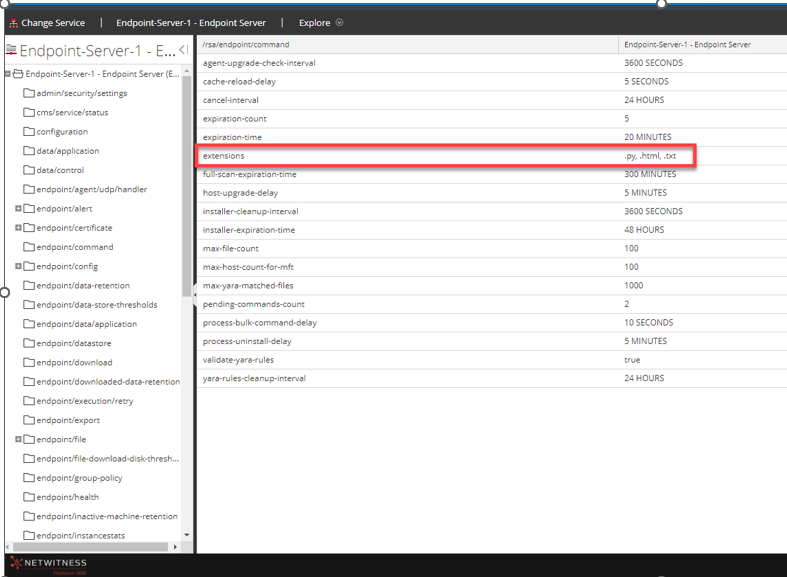The height and width of the screenshot is (577, 787).
Task: Click the Change Service network icon
Action: [x=13, y=22]
